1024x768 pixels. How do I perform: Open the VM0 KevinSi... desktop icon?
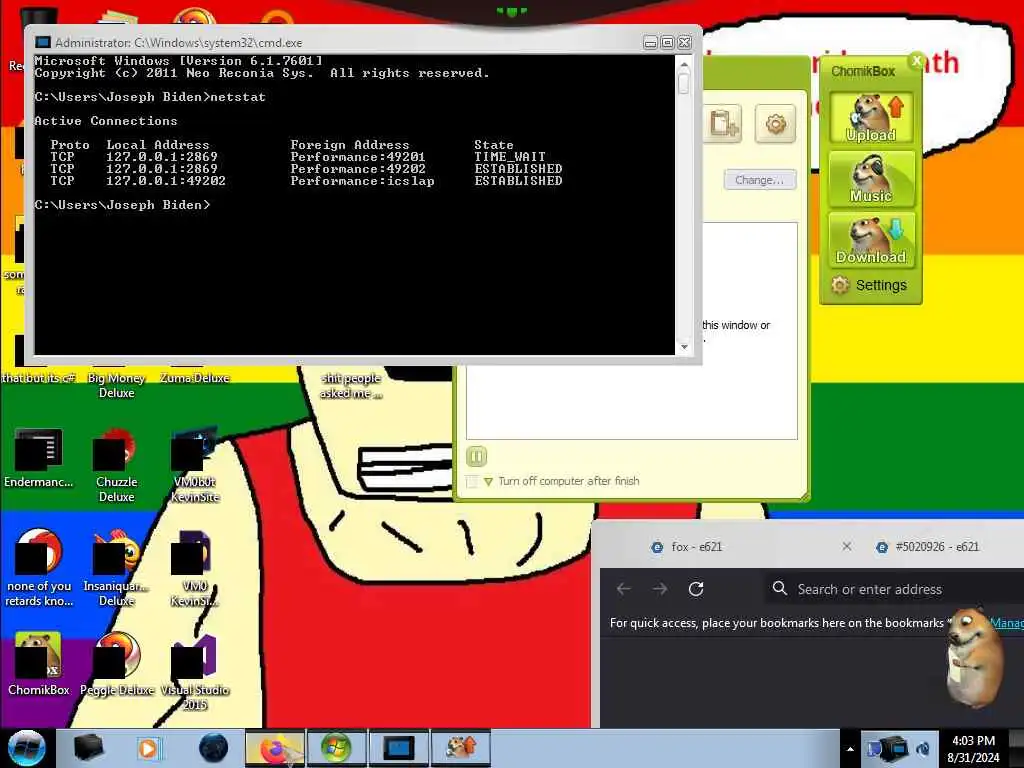click(x=195, y=568)
